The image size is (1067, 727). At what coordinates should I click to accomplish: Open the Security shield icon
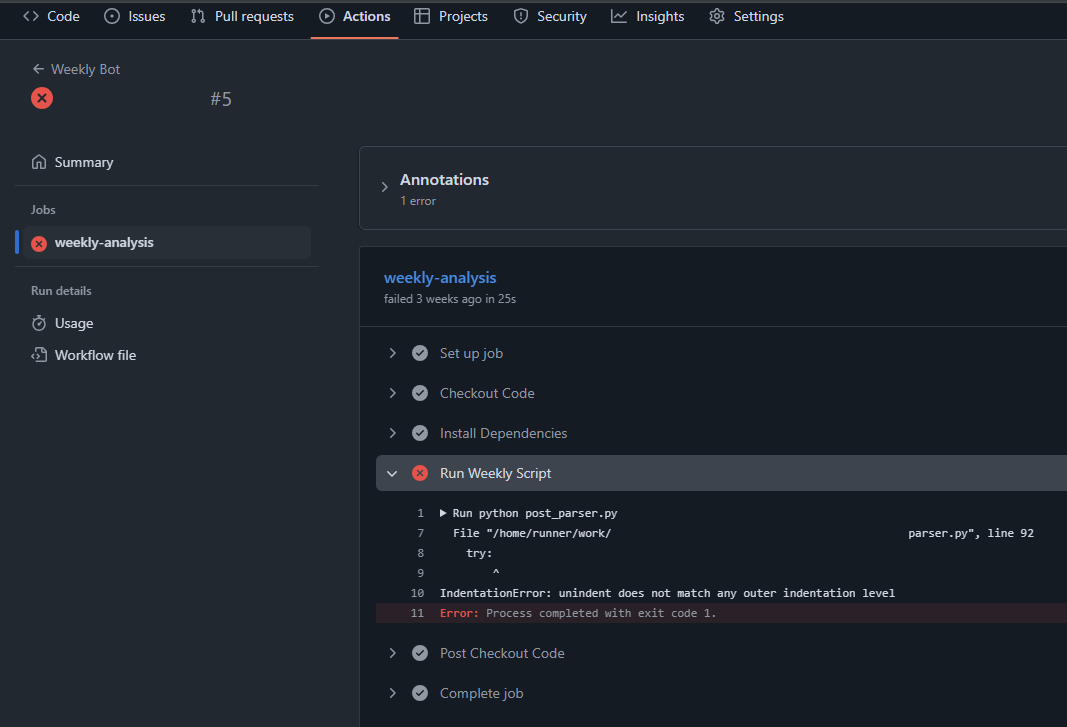click(520, 16)
